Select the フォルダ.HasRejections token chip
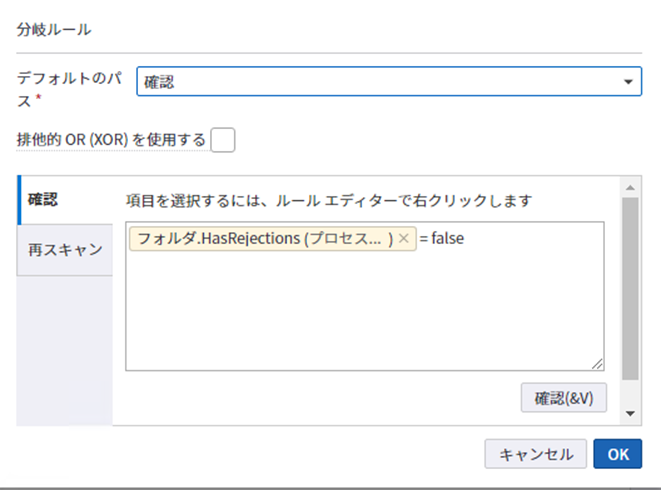The width and height of the screenshot is (661, 490). (260, 239)
